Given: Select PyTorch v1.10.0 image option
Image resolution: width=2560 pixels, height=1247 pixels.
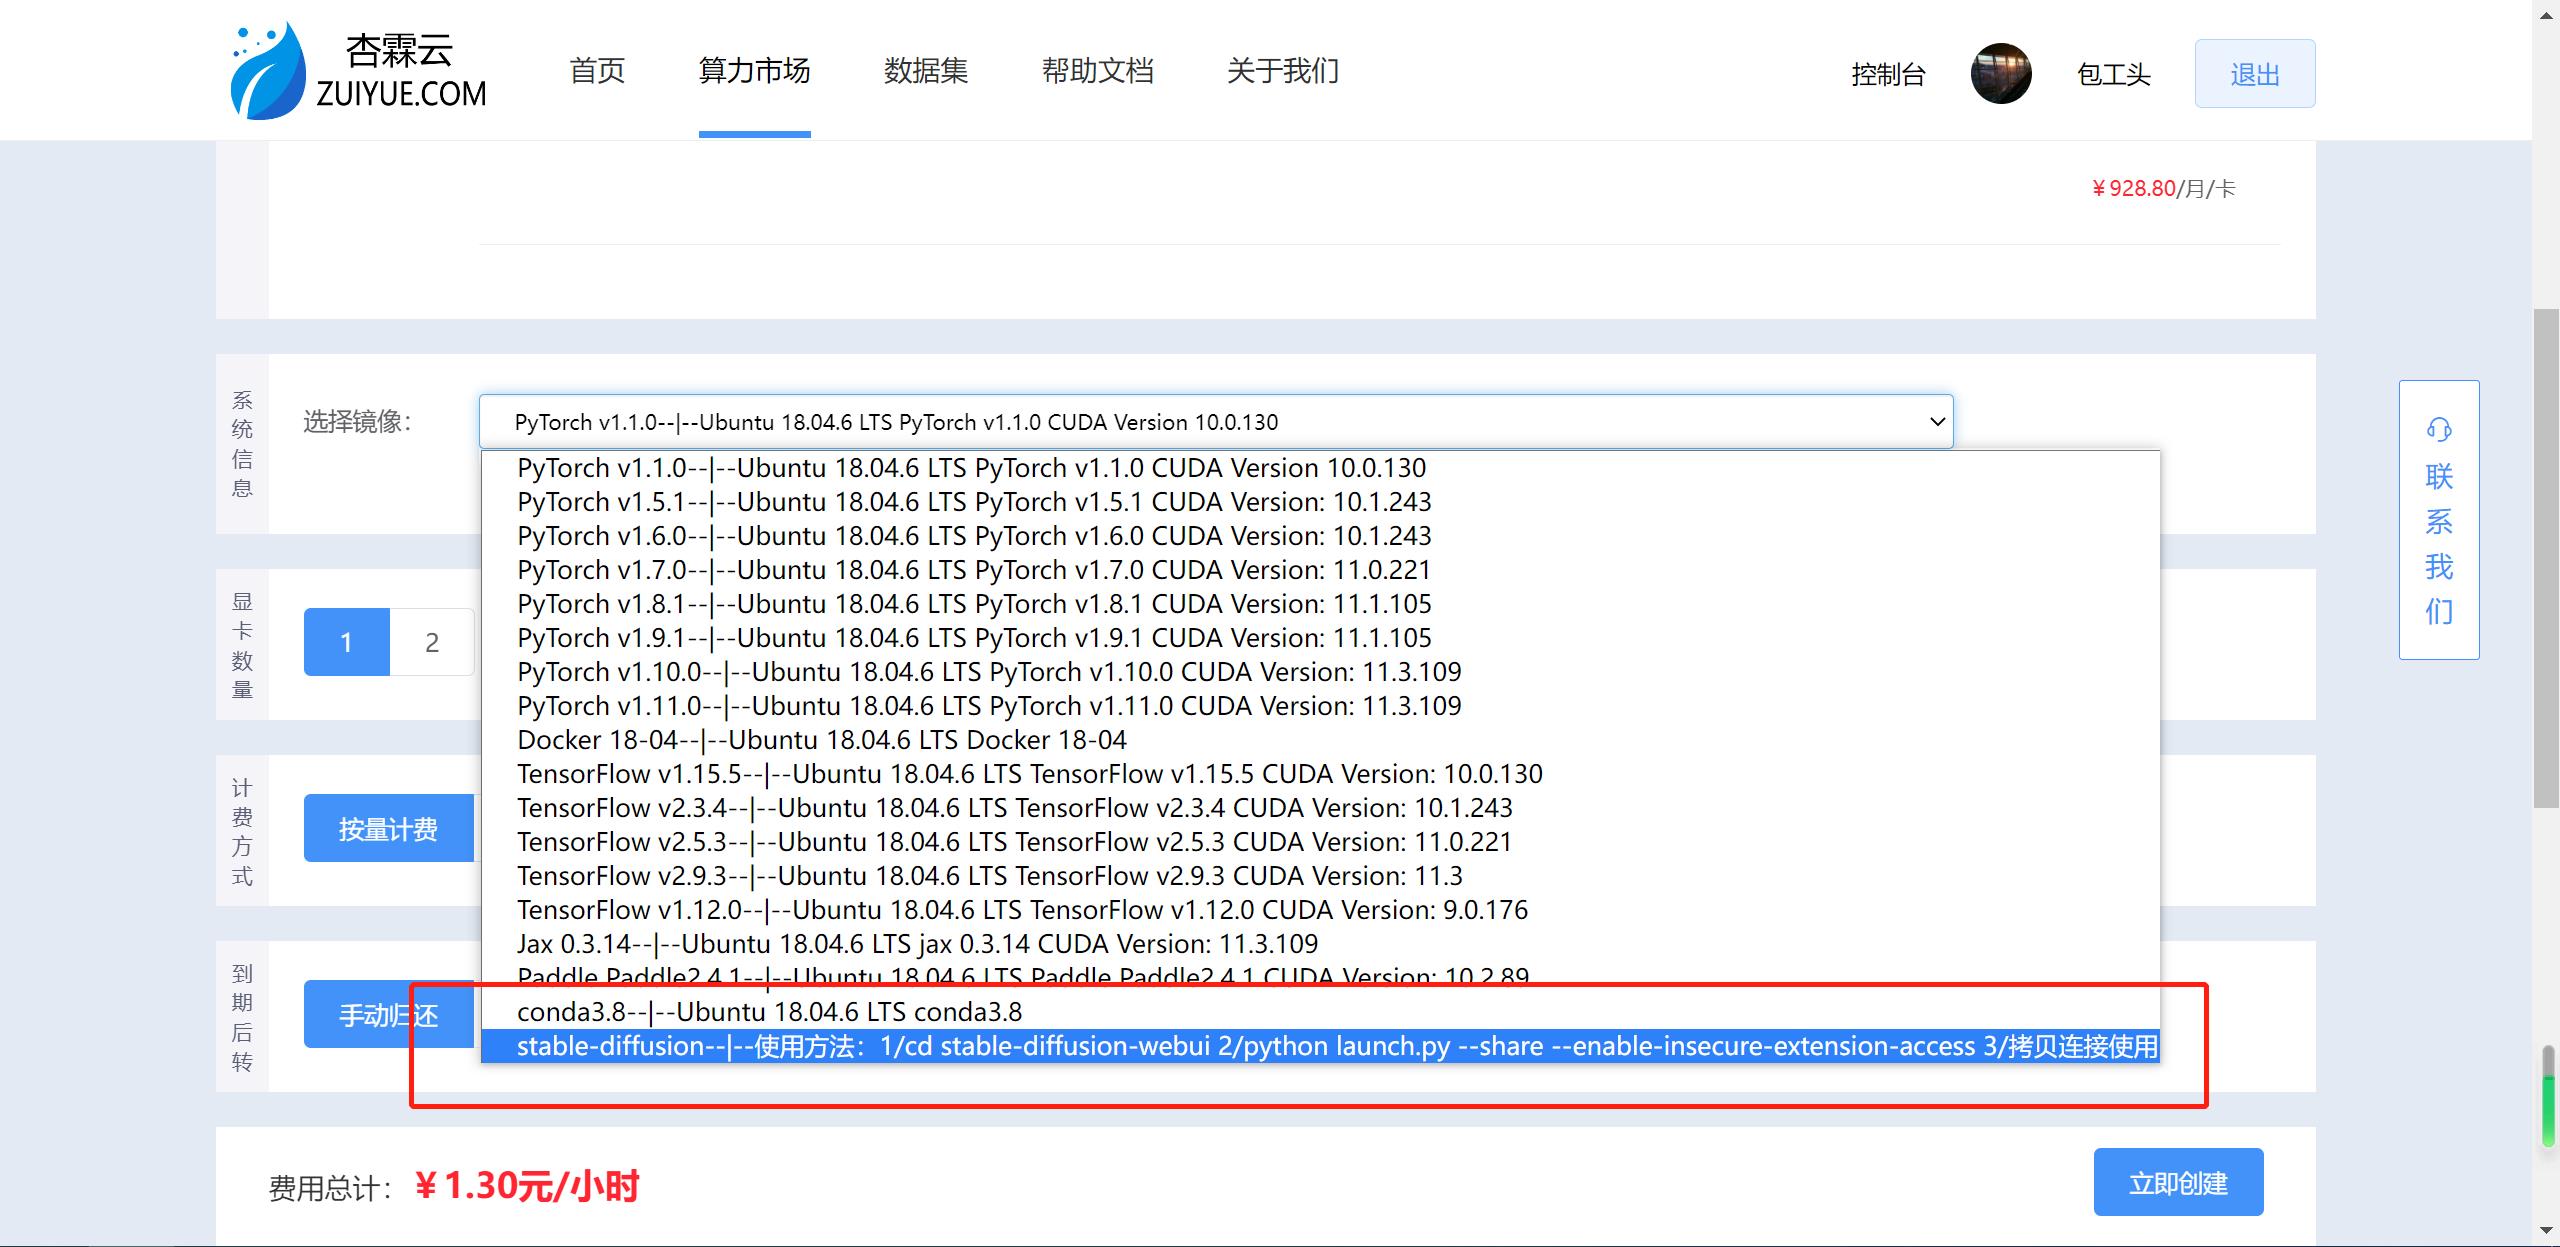Looking at the screenshot, I should click(x=1320, y=672).
